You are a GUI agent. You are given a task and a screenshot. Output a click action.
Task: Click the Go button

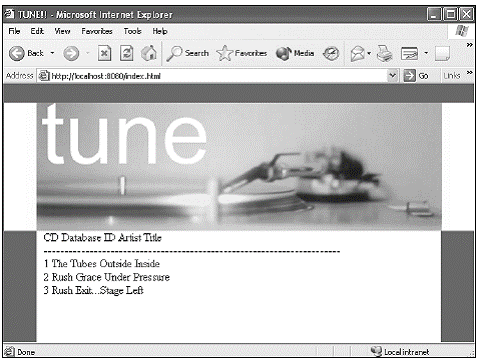[416, 76]
